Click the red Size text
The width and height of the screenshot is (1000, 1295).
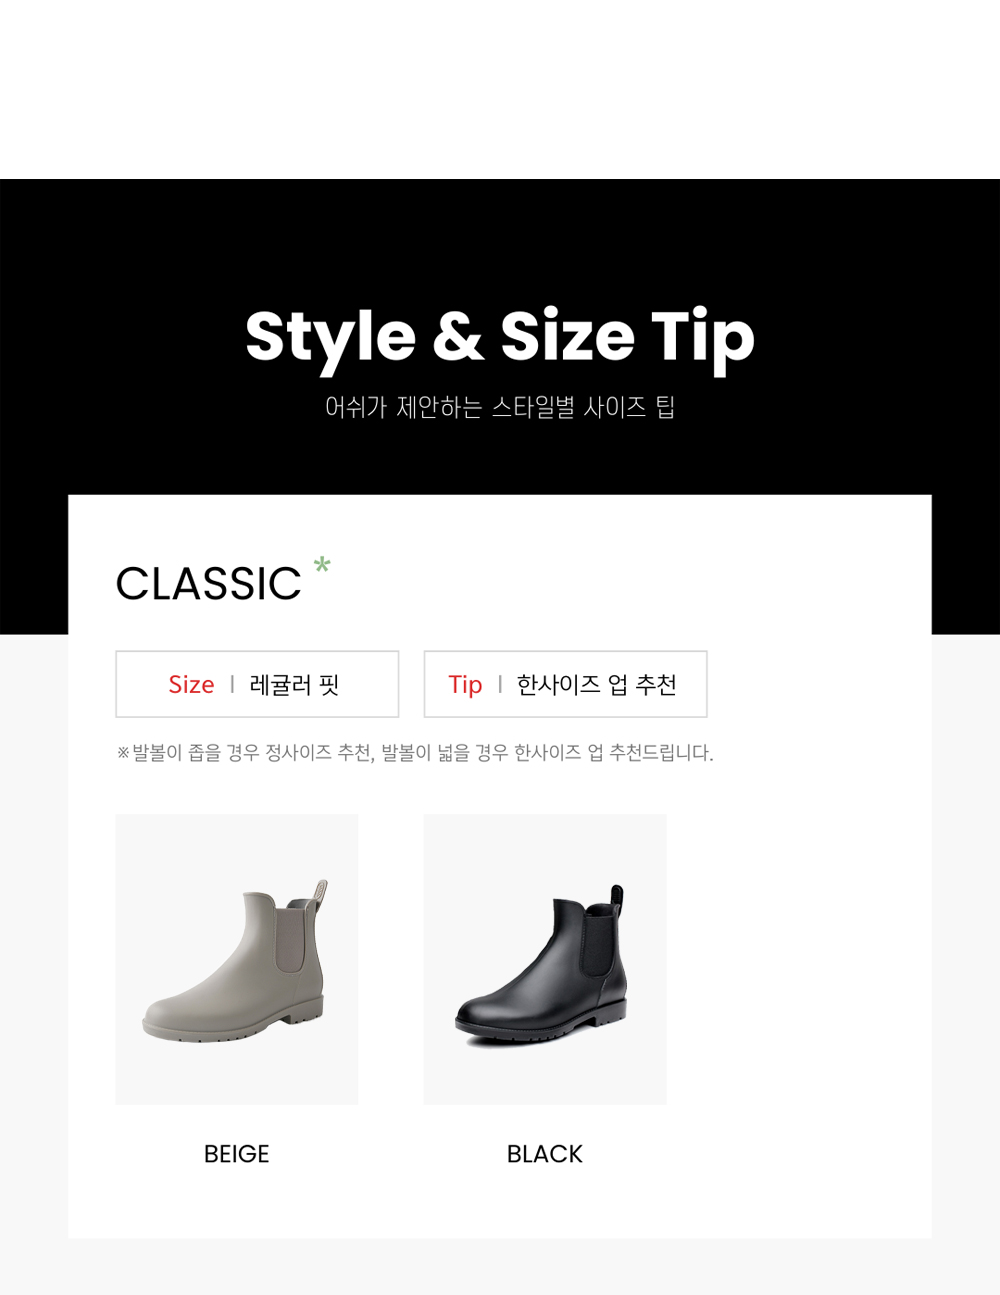pos(191,685)
